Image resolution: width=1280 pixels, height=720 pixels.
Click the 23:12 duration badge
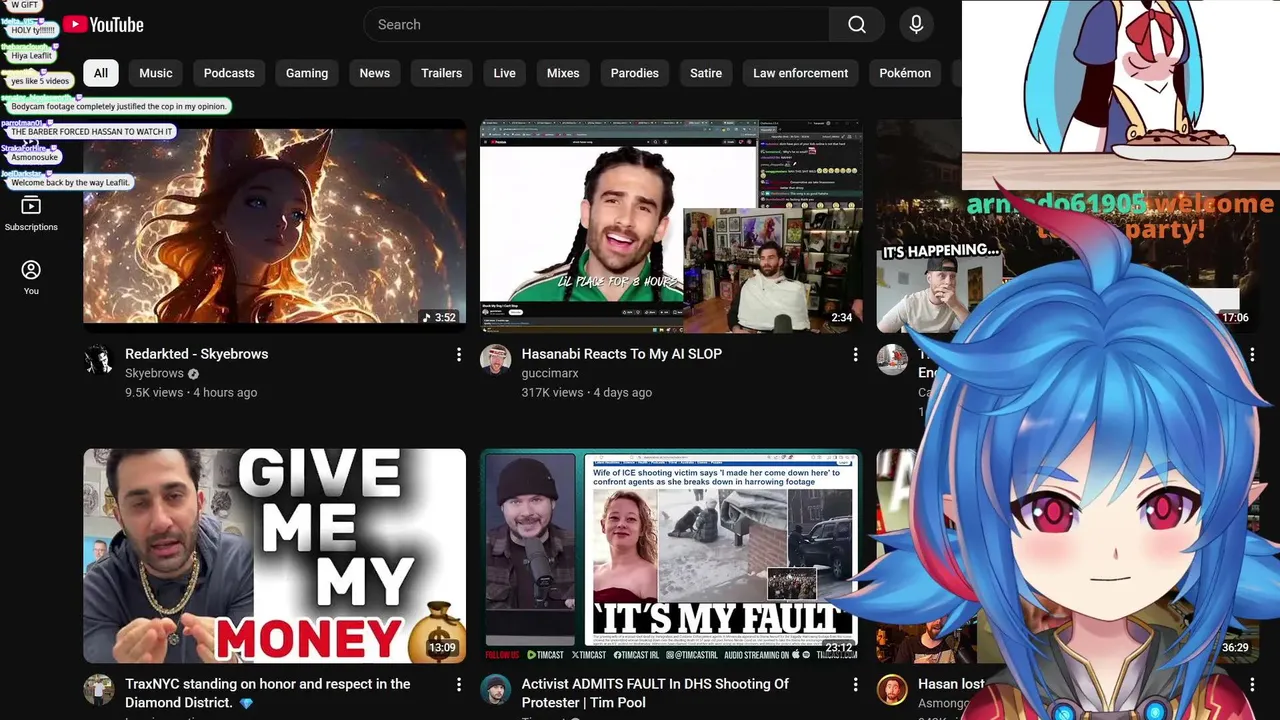(x=839, y=648)
